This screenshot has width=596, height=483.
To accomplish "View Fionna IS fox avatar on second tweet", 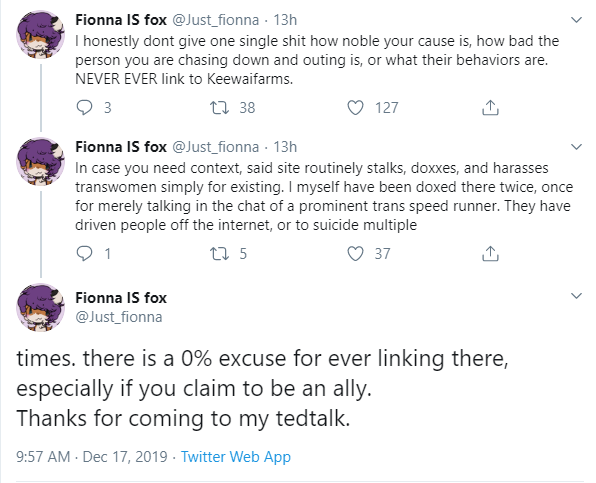I will point(40,162).
